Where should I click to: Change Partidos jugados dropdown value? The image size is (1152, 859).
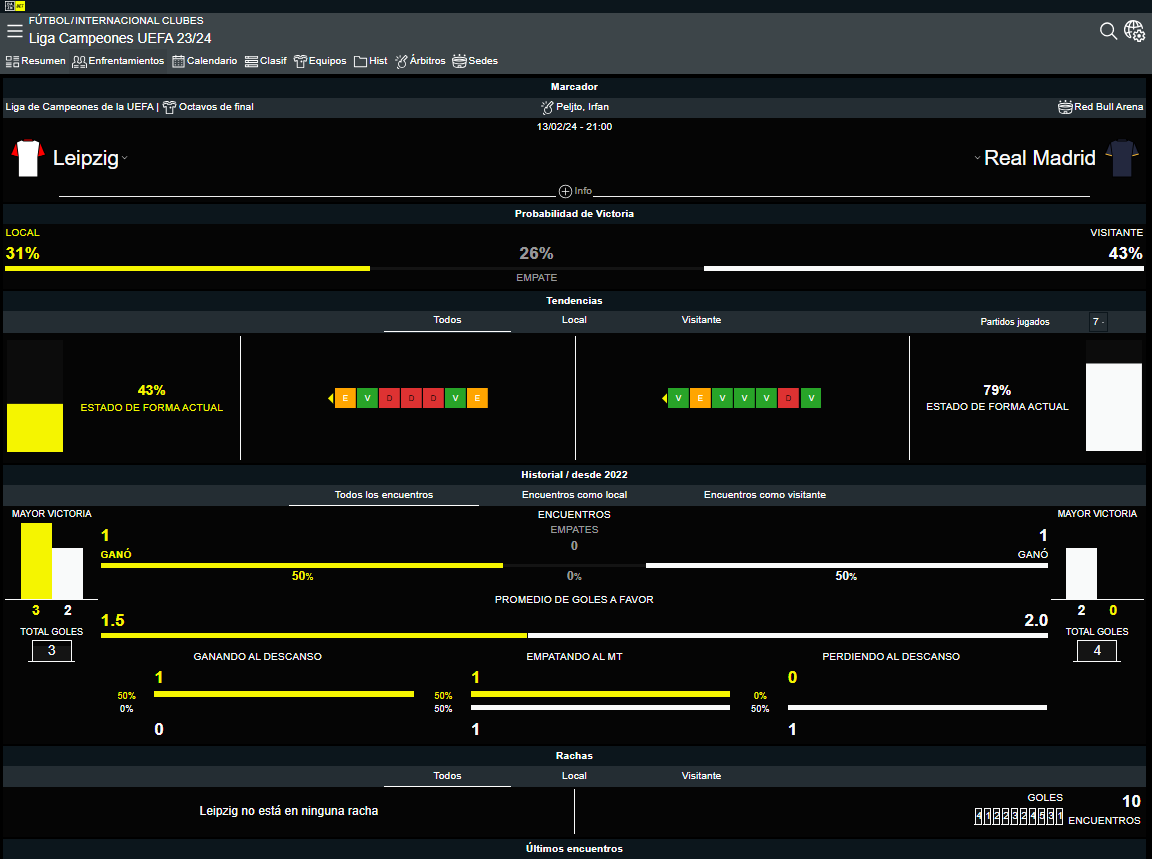(1098, 322)
